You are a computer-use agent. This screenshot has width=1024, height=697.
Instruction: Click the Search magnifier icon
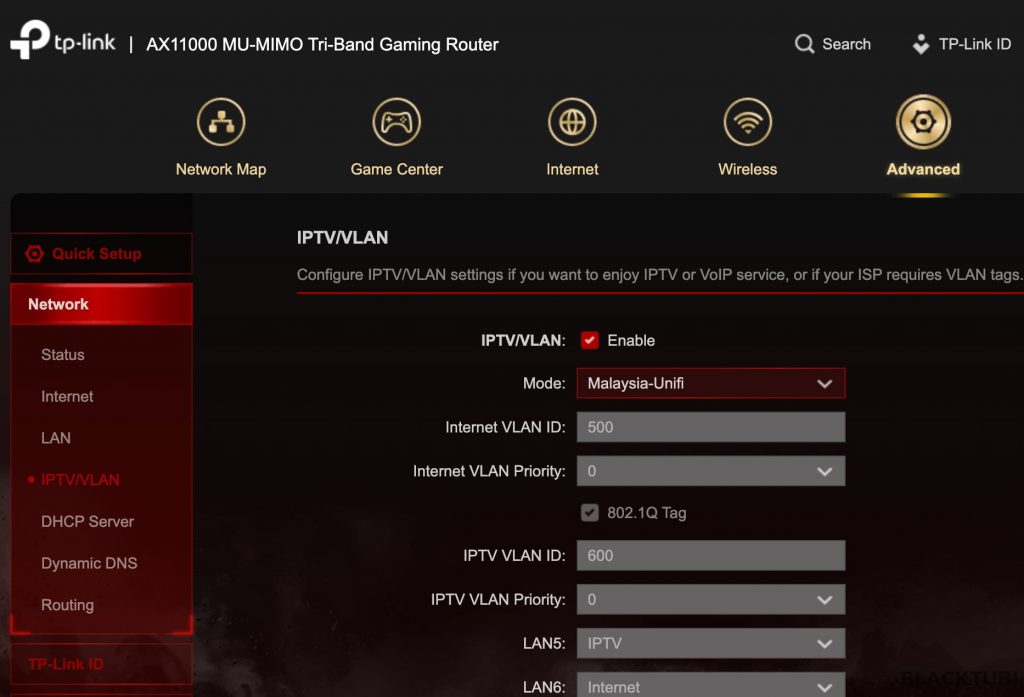point(804,44)
